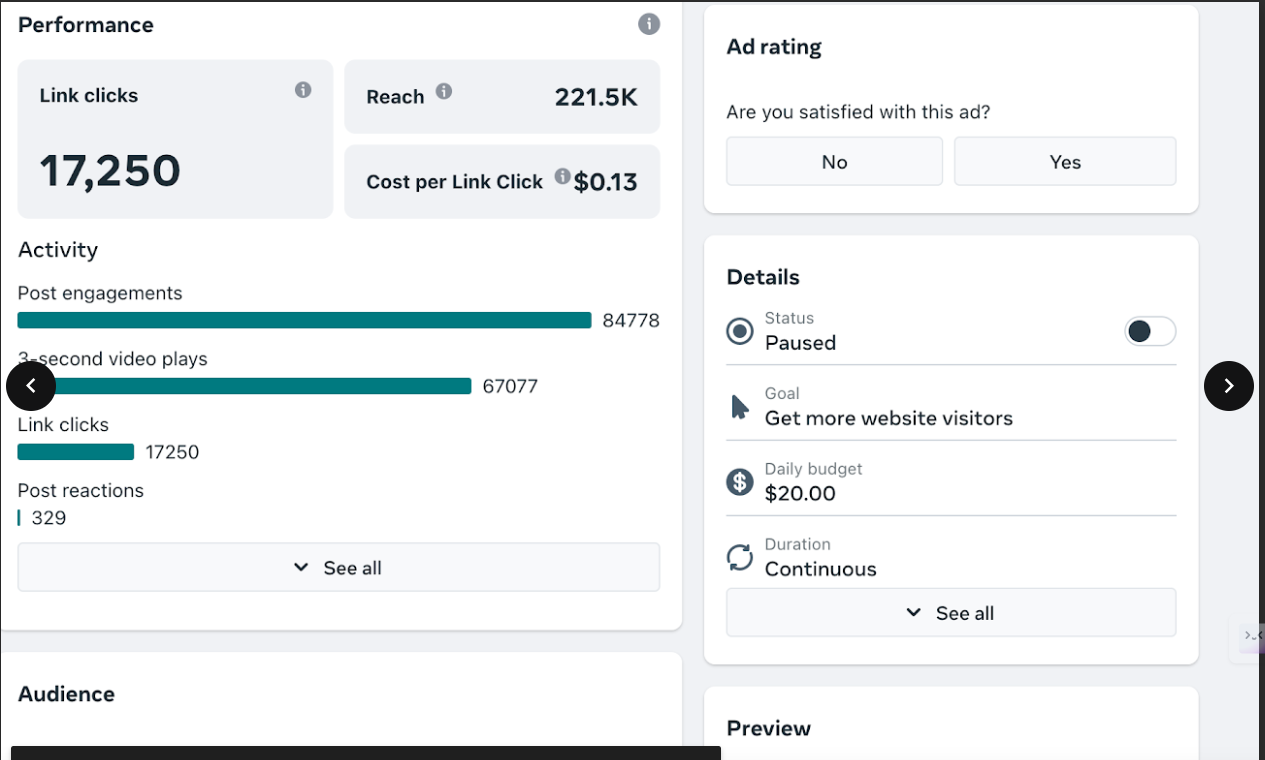Viewport: 1265px width, 760px height.
Task: Click the 3-second video plays bar
Action: (260, 386)
